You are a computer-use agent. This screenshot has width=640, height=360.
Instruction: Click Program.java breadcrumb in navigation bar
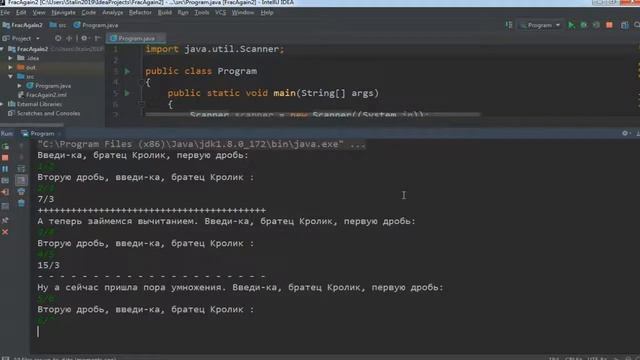click(96, 25)
